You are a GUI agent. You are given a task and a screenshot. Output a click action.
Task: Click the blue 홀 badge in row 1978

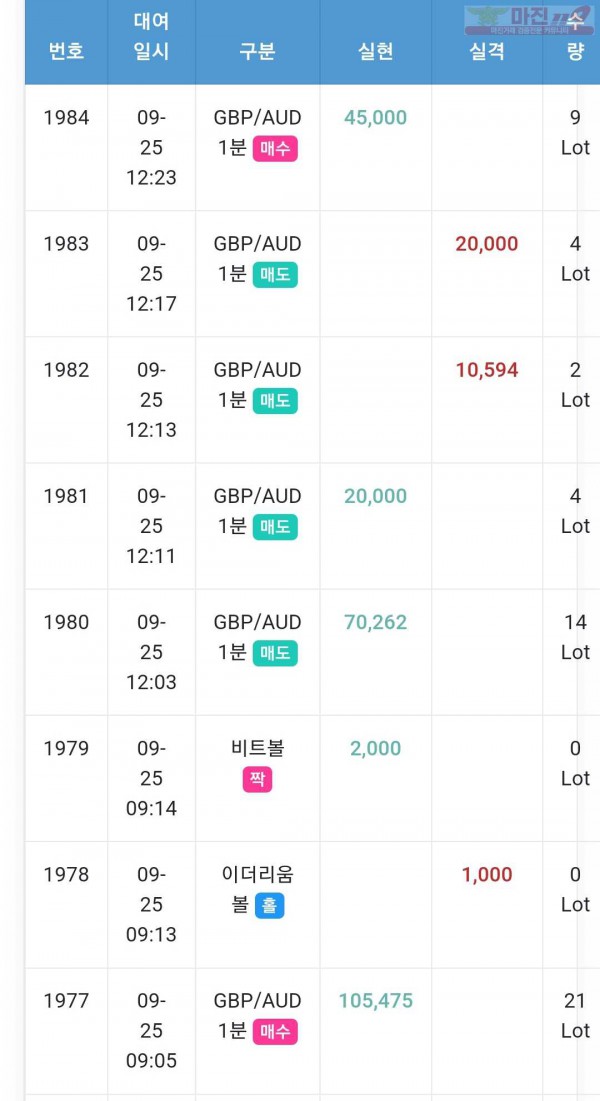pos(269,905)
